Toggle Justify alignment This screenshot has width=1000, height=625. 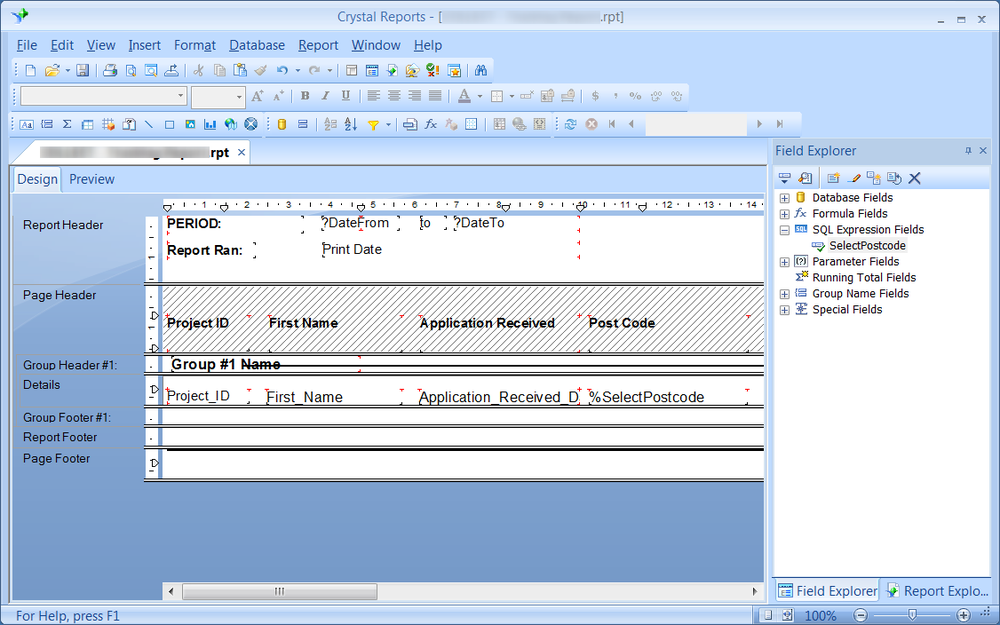point(435,96)
